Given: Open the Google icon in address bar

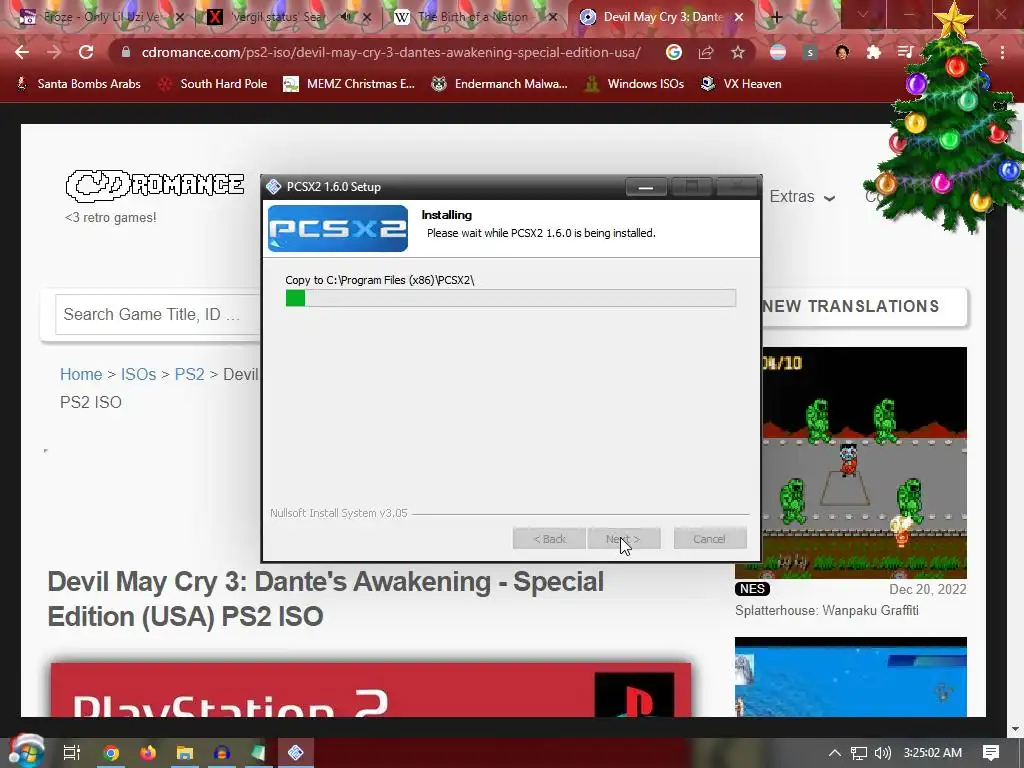Looking at the screenshot, I should (674, 52).
